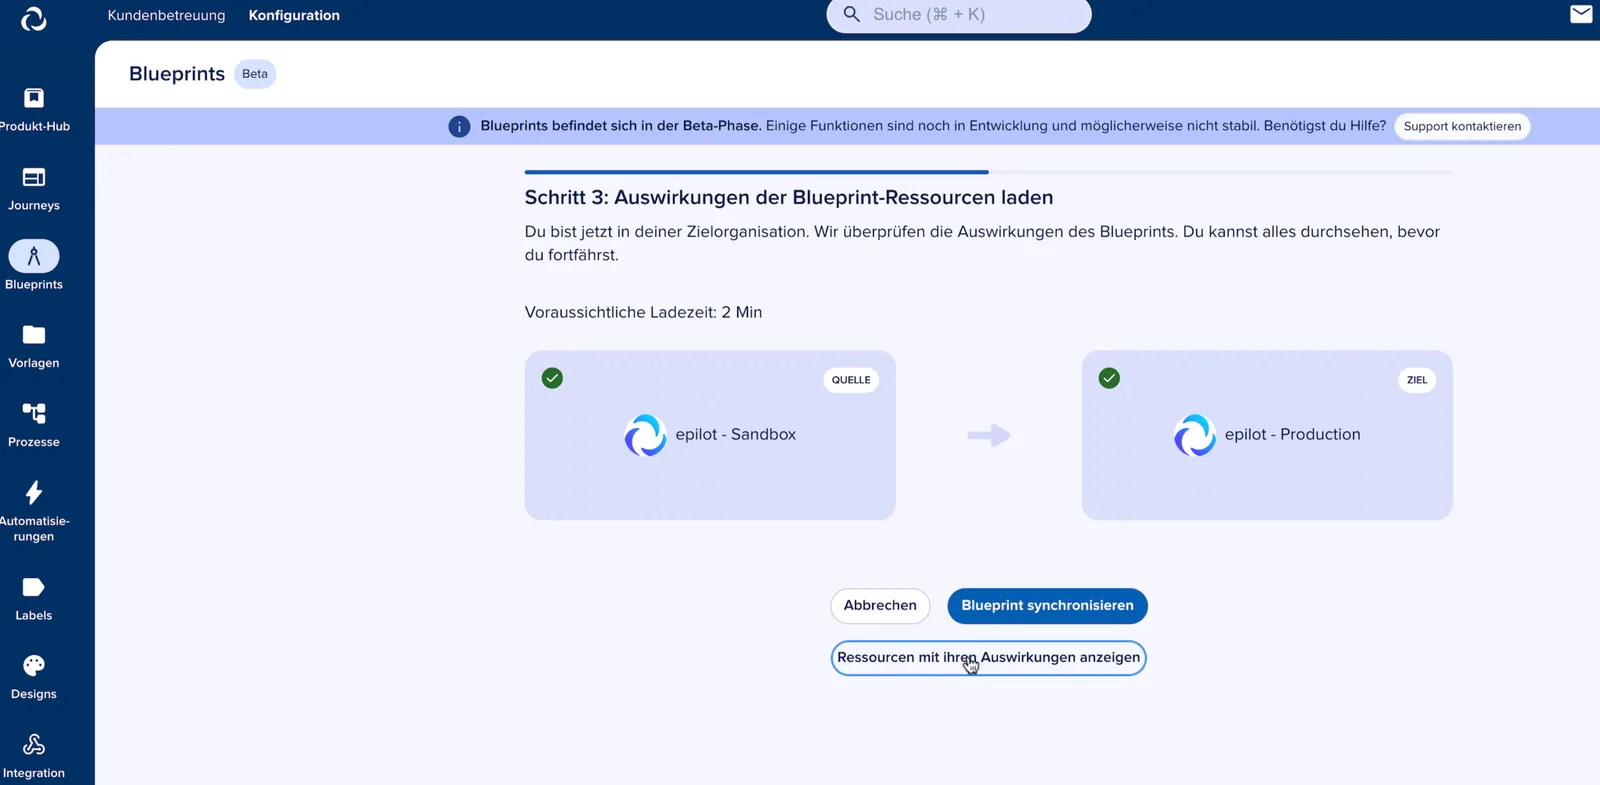Viewport: 1600px width, 785px height.
Task: Click the epilot logo on the Production card
Action: (1194, 435)
